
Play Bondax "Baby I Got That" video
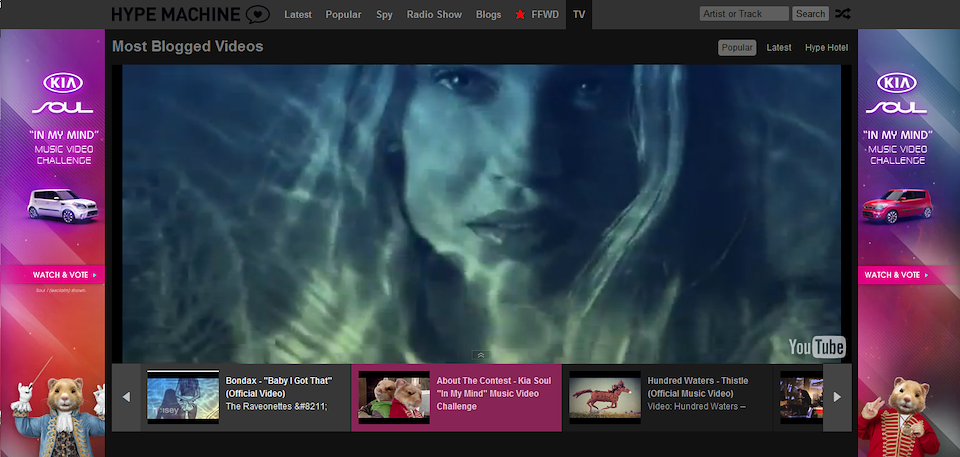click(x=183, y=397)
